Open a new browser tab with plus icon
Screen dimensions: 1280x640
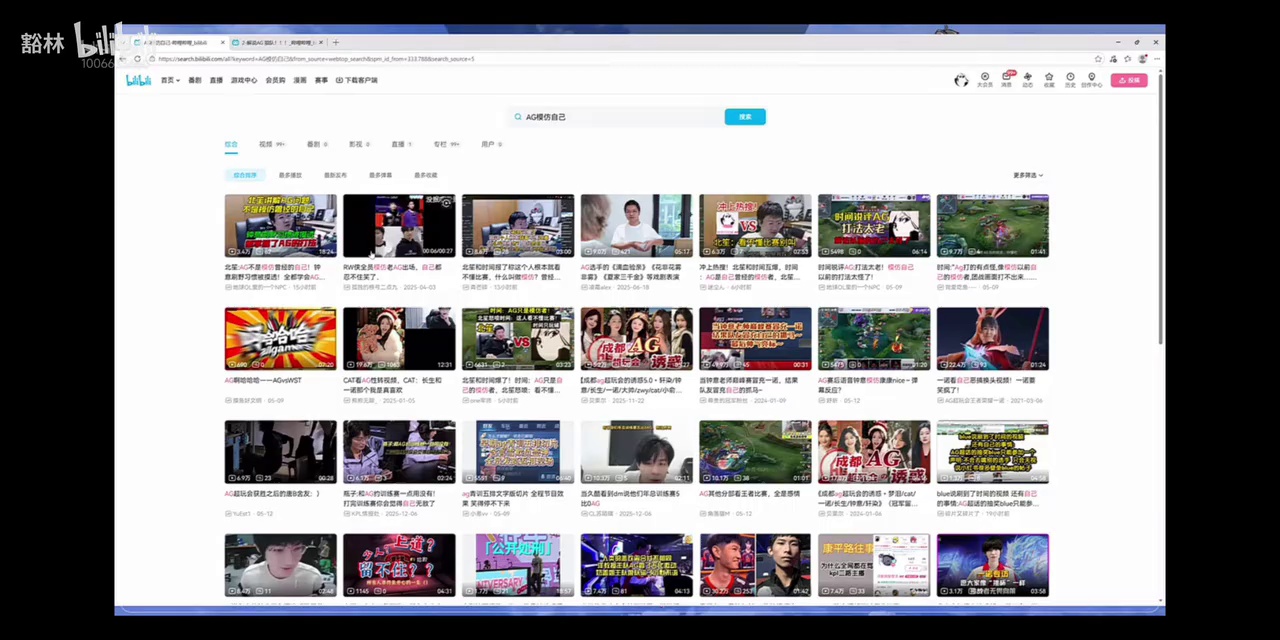(335, 43)
